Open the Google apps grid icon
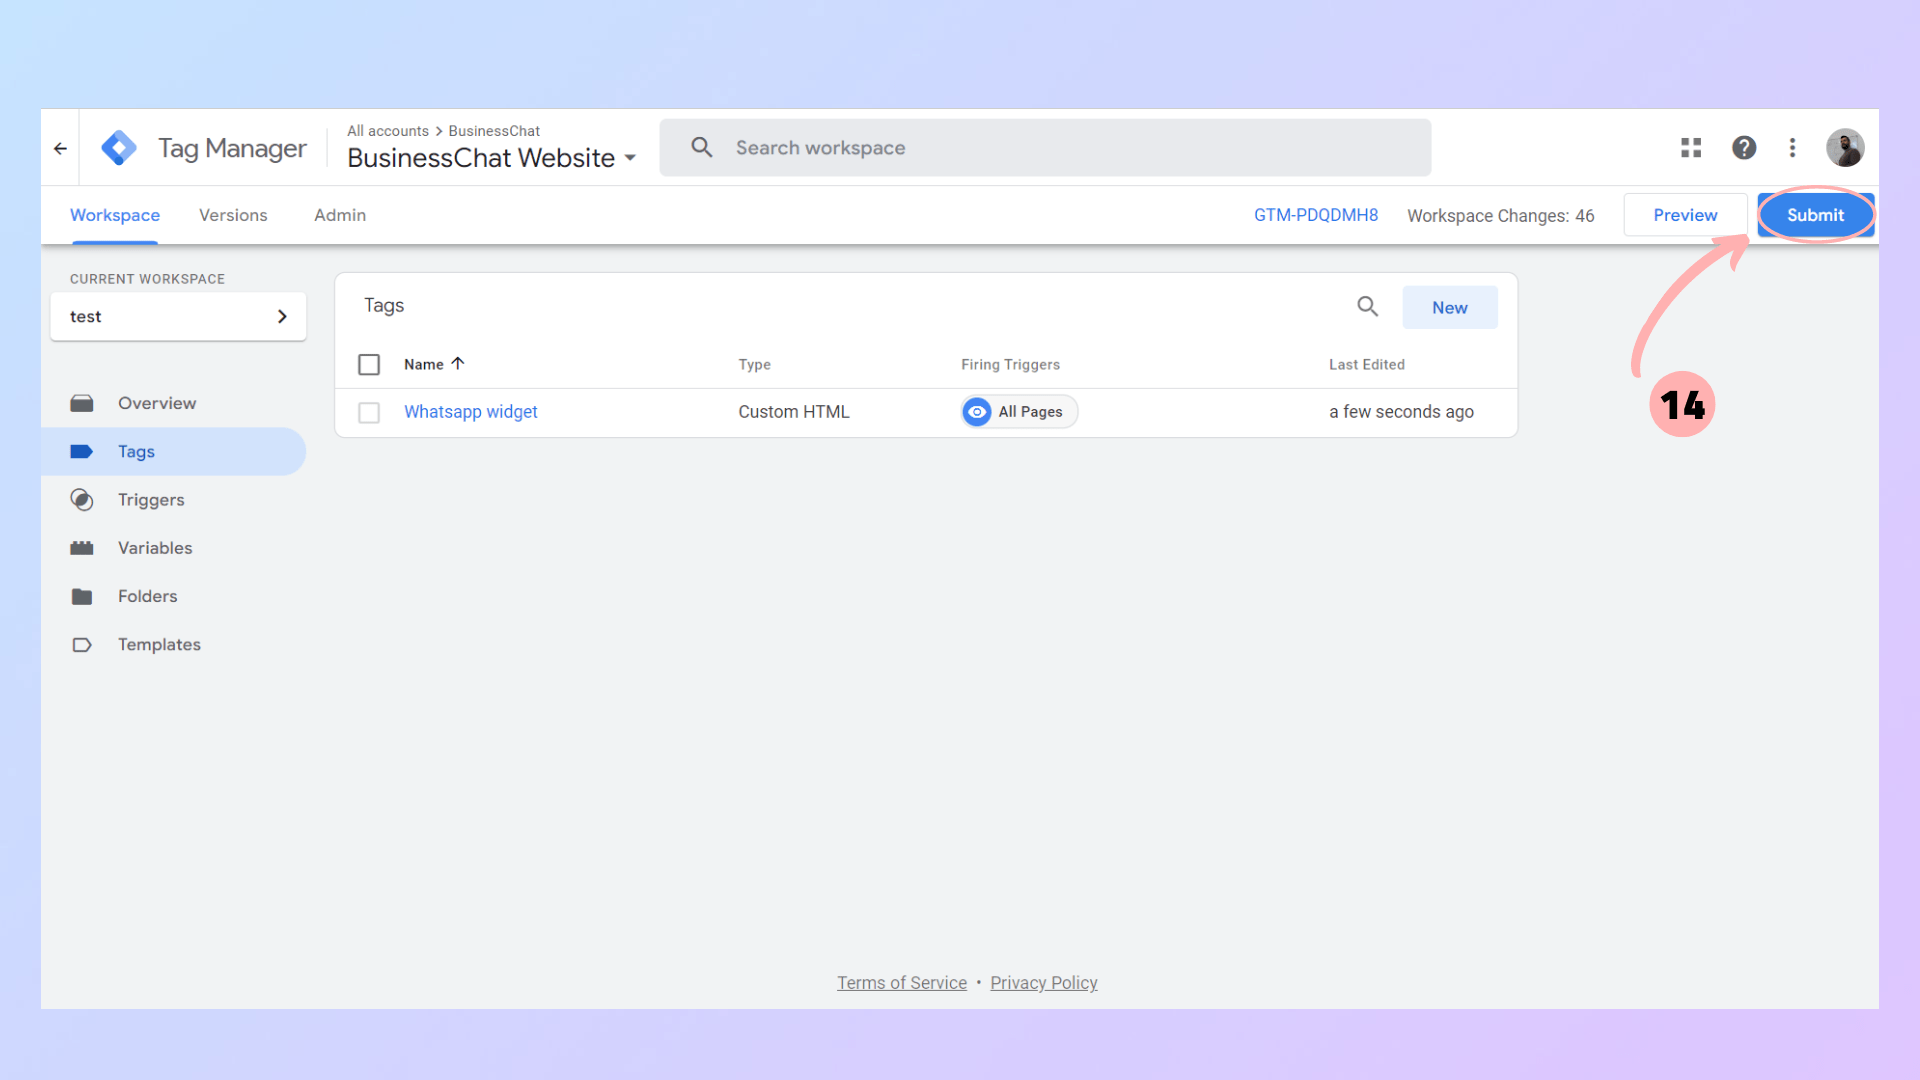 coord(1690,147)
